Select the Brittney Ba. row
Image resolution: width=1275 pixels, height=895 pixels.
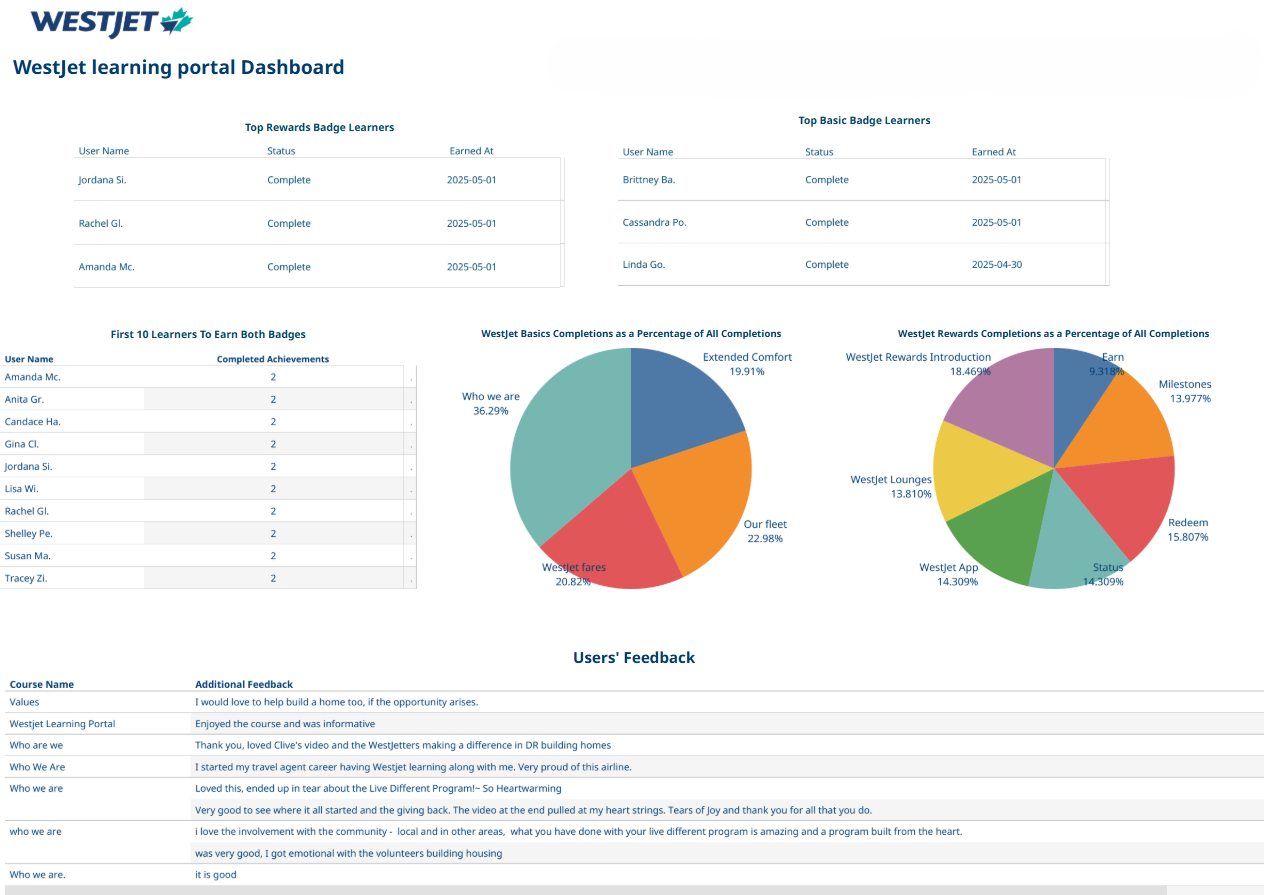pos(863,180)
